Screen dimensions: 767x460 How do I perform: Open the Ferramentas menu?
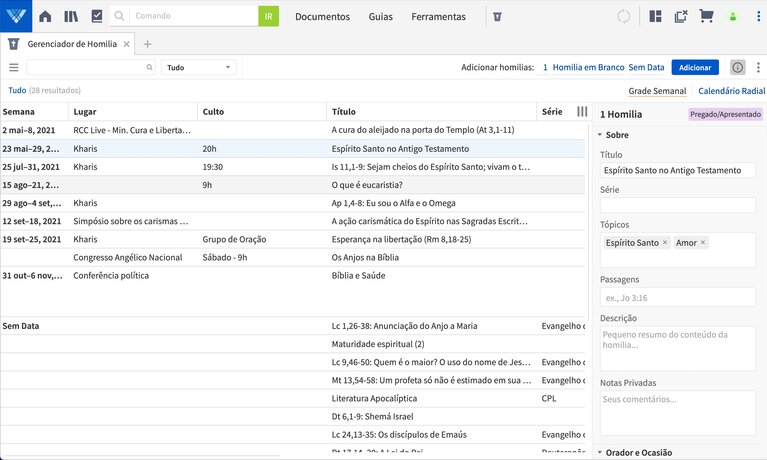[x=438, y=17]
